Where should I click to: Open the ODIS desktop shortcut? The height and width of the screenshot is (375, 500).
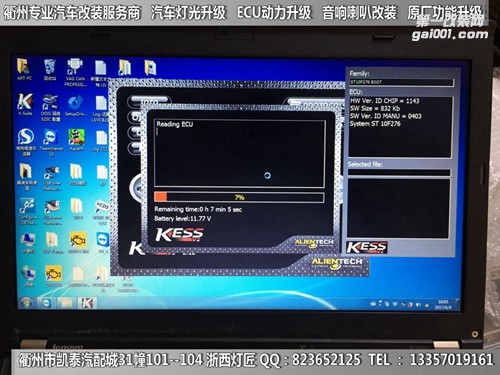coord(50,107)
